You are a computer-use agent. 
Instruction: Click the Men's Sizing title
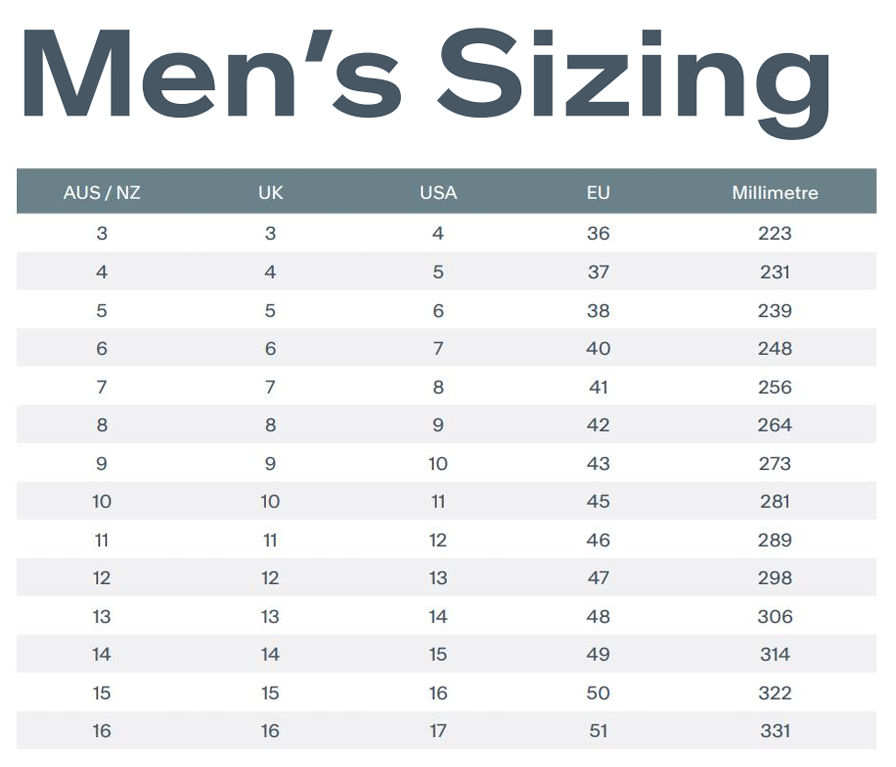425,80
